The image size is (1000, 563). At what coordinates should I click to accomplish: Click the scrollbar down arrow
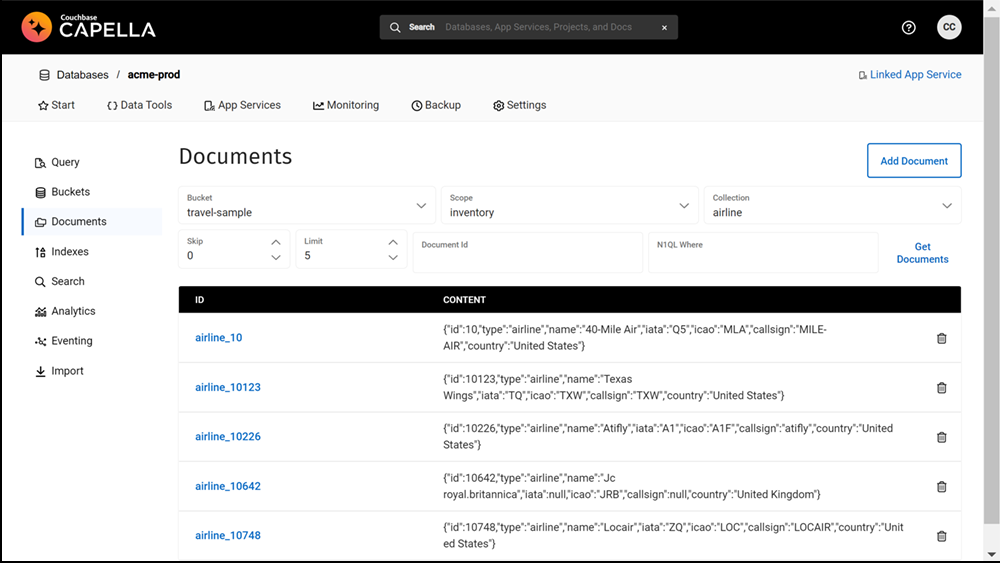pos(991,555)
